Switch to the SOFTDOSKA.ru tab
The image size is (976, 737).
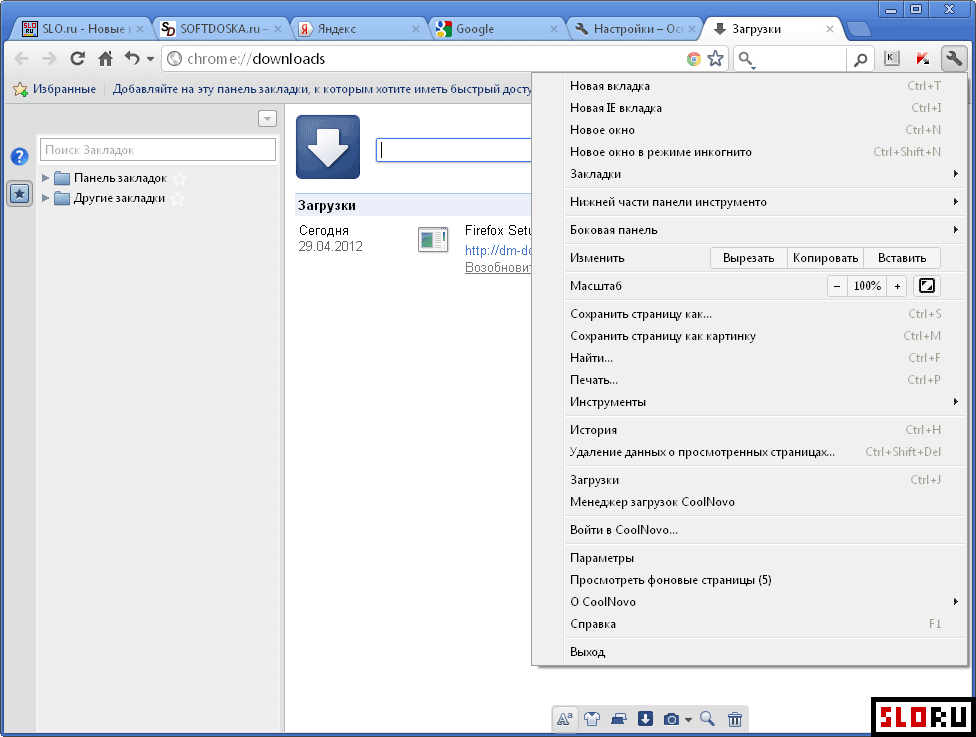[x=220, y=29]
